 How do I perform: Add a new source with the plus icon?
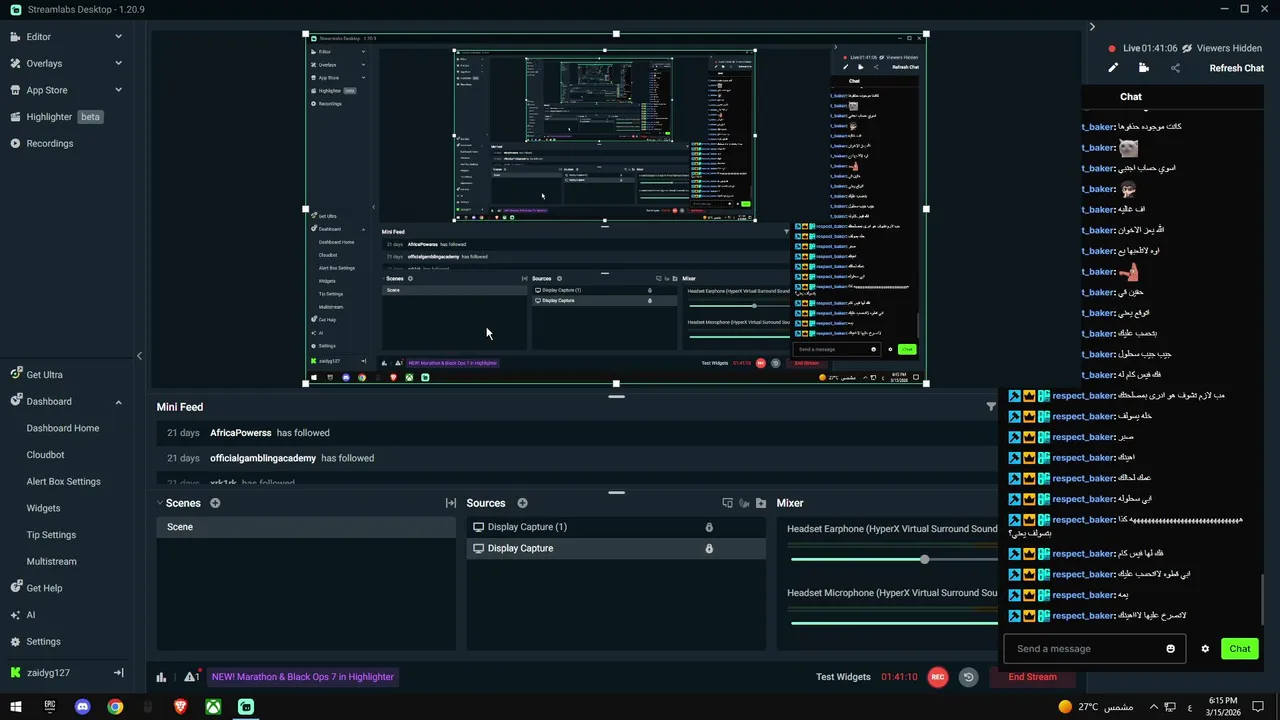(x=522, y=503)
